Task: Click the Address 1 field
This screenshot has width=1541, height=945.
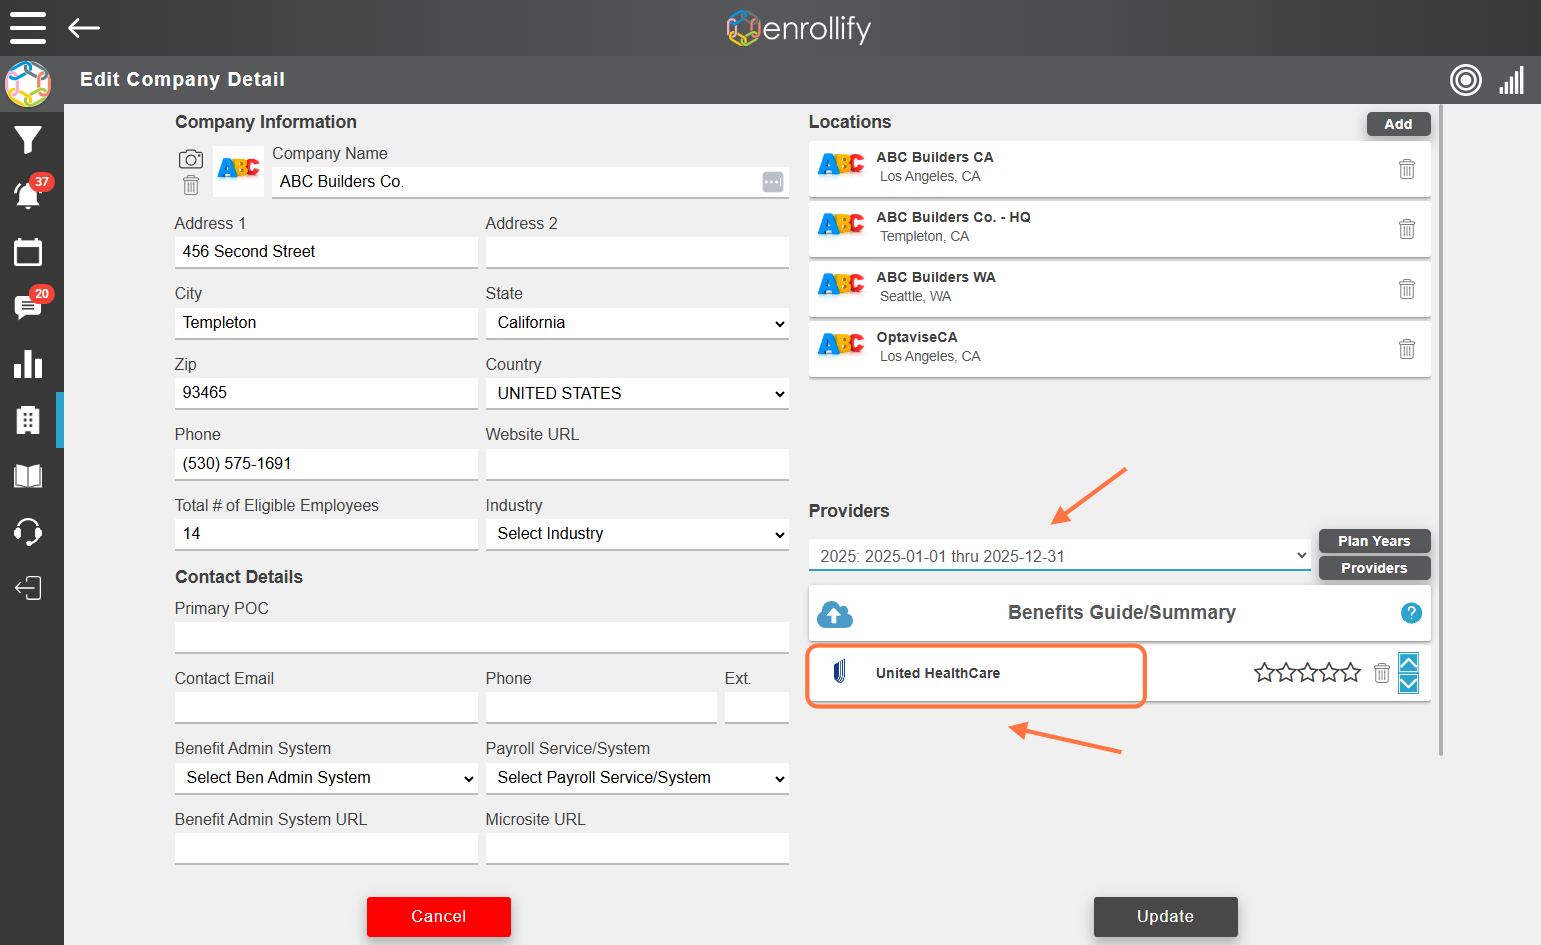Action: point(326,252)
